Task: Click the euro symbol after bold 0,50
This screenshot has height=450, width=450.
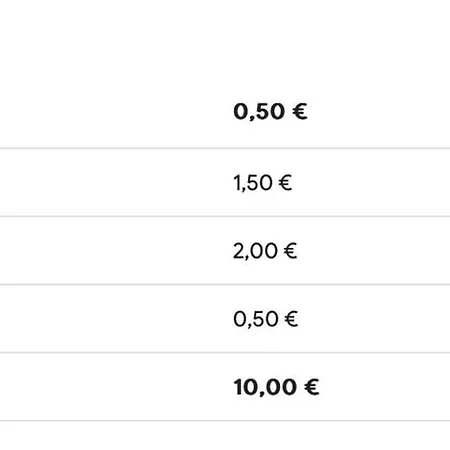Action: coord(300,111)
